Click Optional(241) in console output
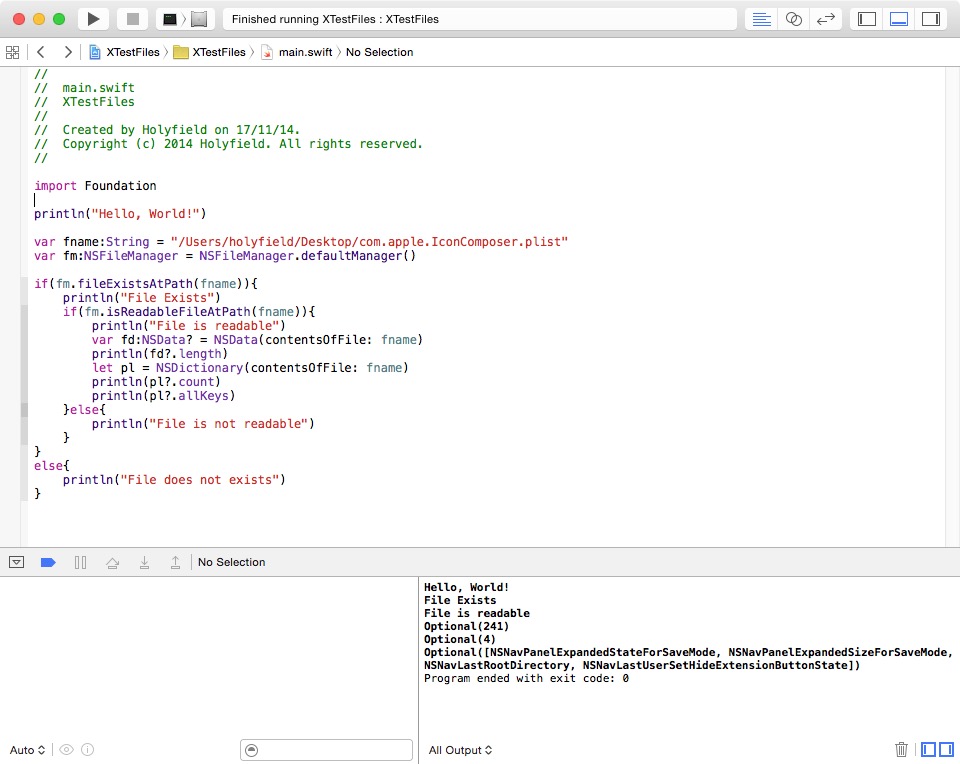 467,626
